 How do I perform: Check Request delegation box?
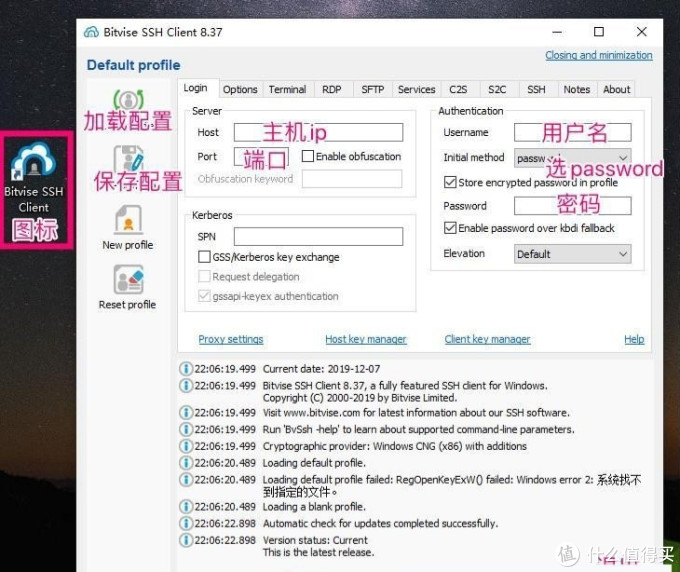pyautogui.click(x=204, y=276)
